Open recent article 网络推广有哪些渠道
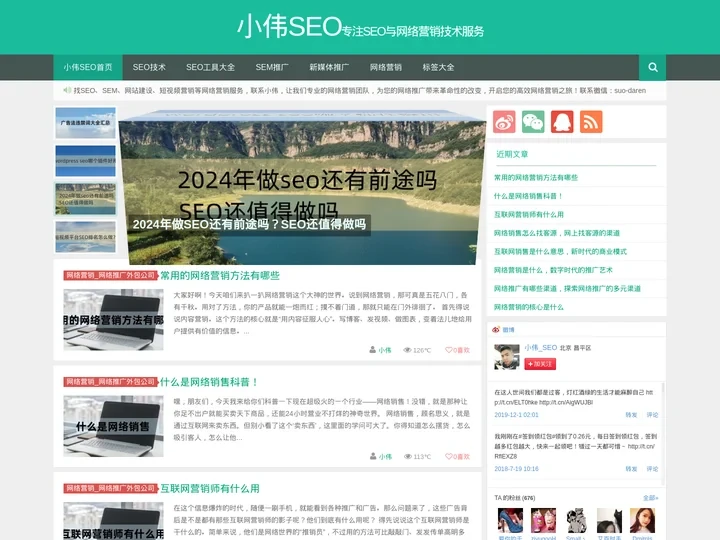The height and width of the screenshot is (540, 720). pyautogui.click(x=567, y=288)
